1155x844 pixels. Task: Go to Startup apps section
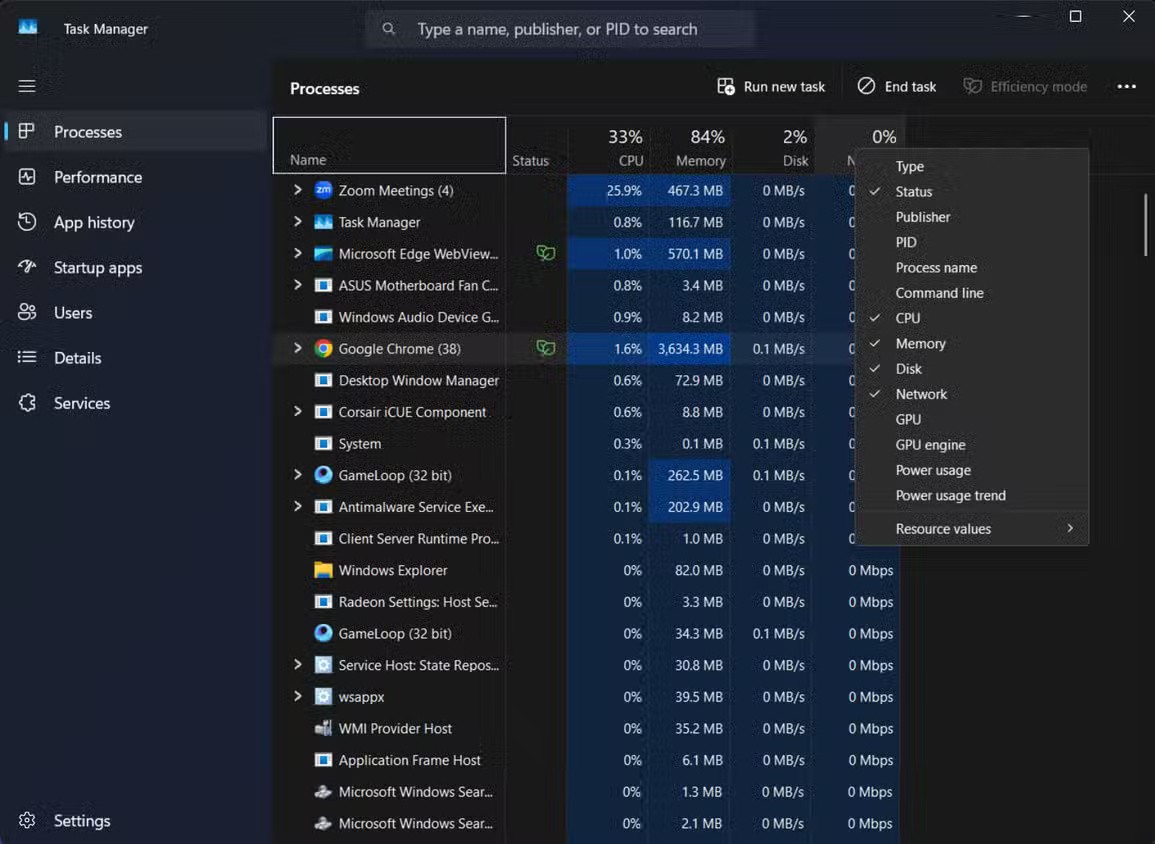[97, 267]
